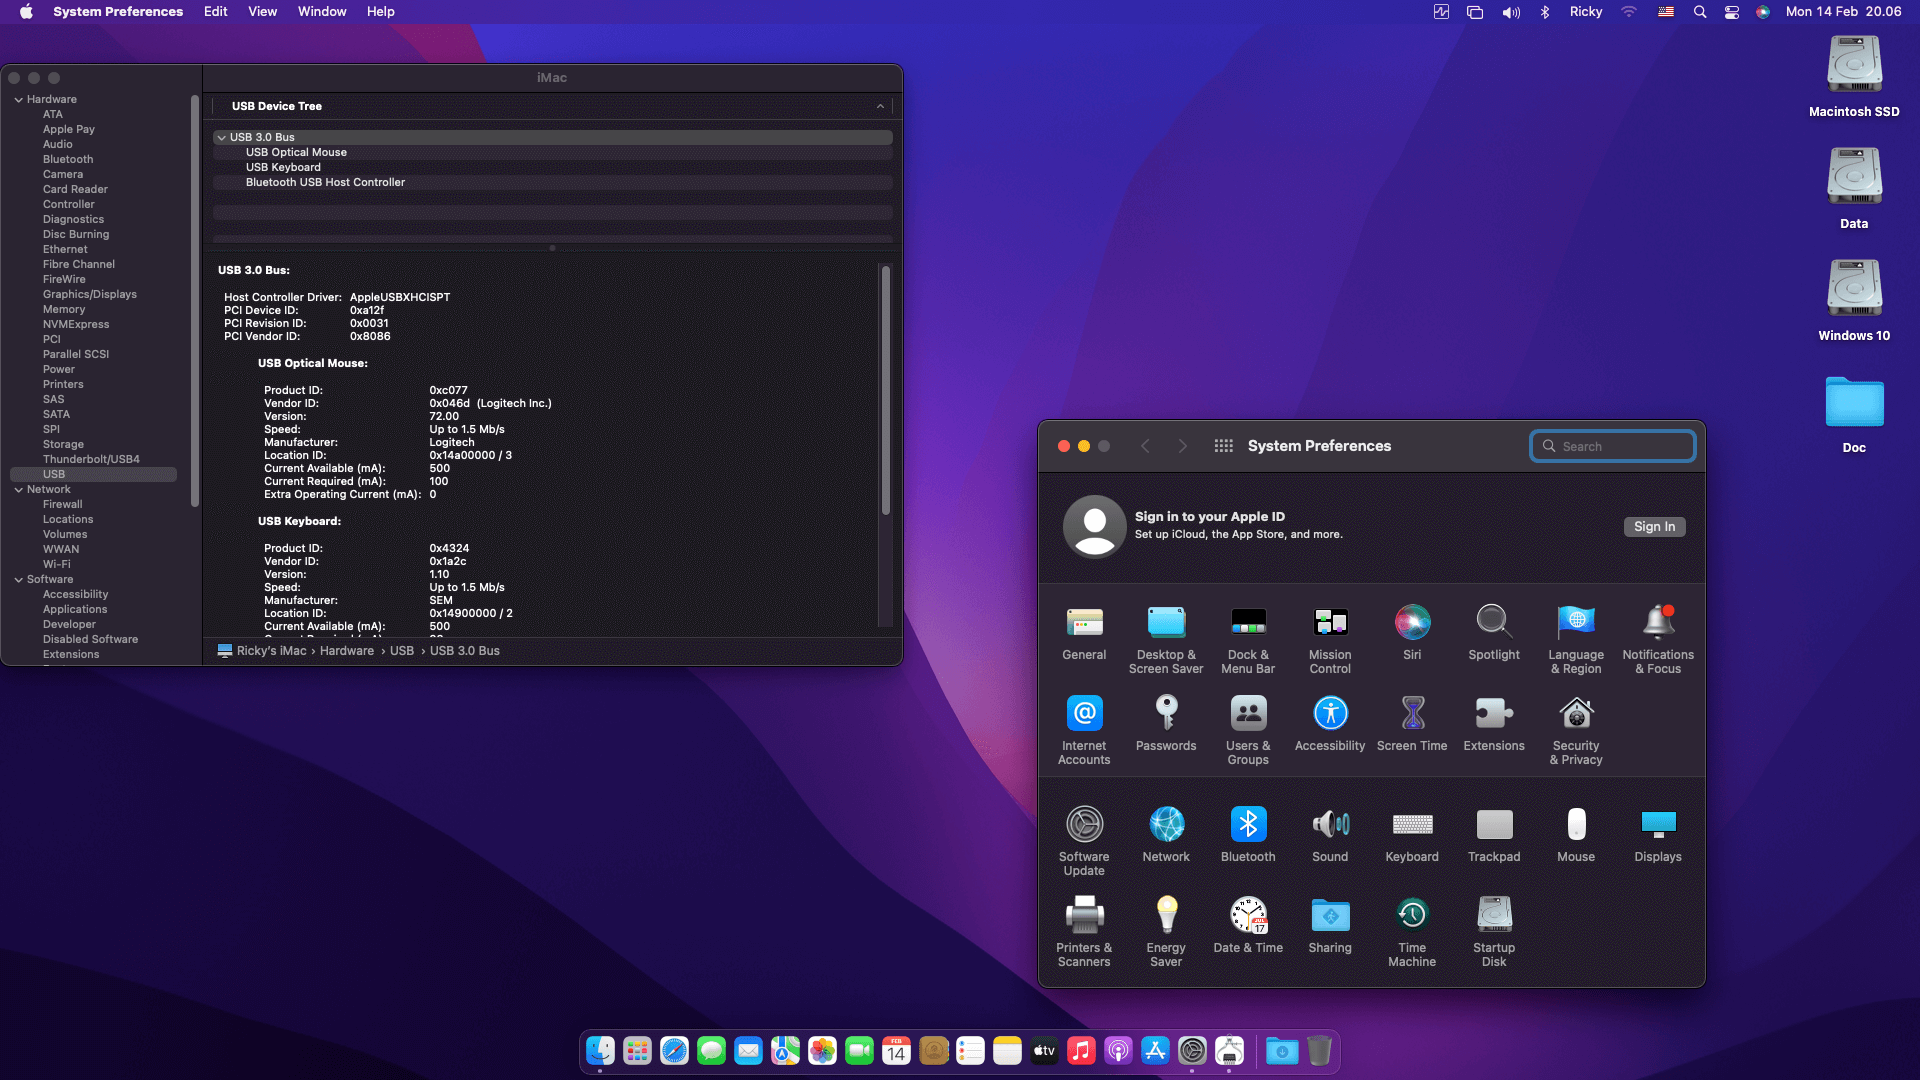The height and width of the screenshot is (1080, 1920).
Task: Open Sharing preferences pane
Action: [1330, 926]
